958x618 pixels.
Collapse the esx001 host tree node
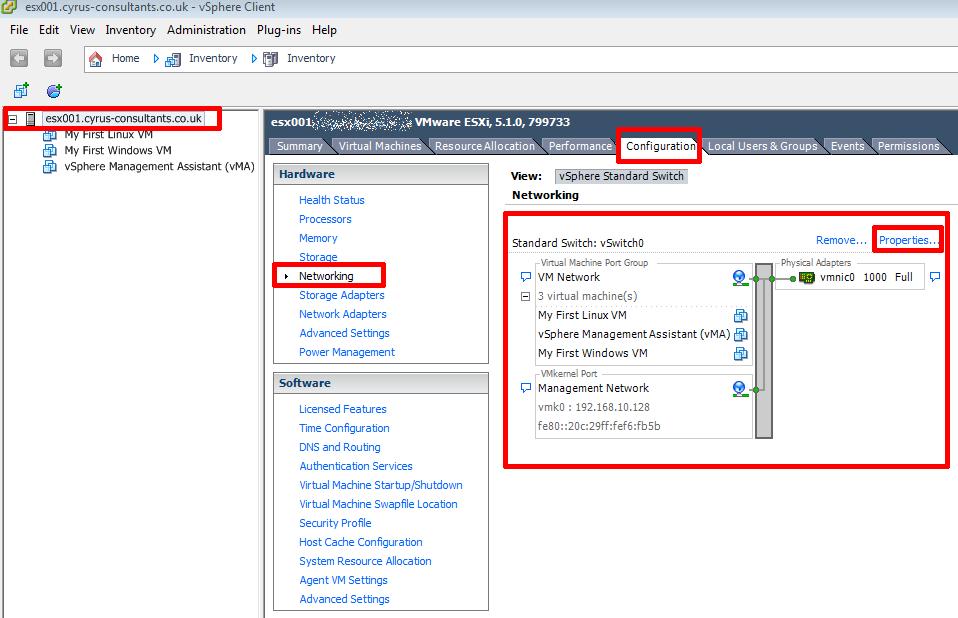pyautogui.click(x=12, y=119)
